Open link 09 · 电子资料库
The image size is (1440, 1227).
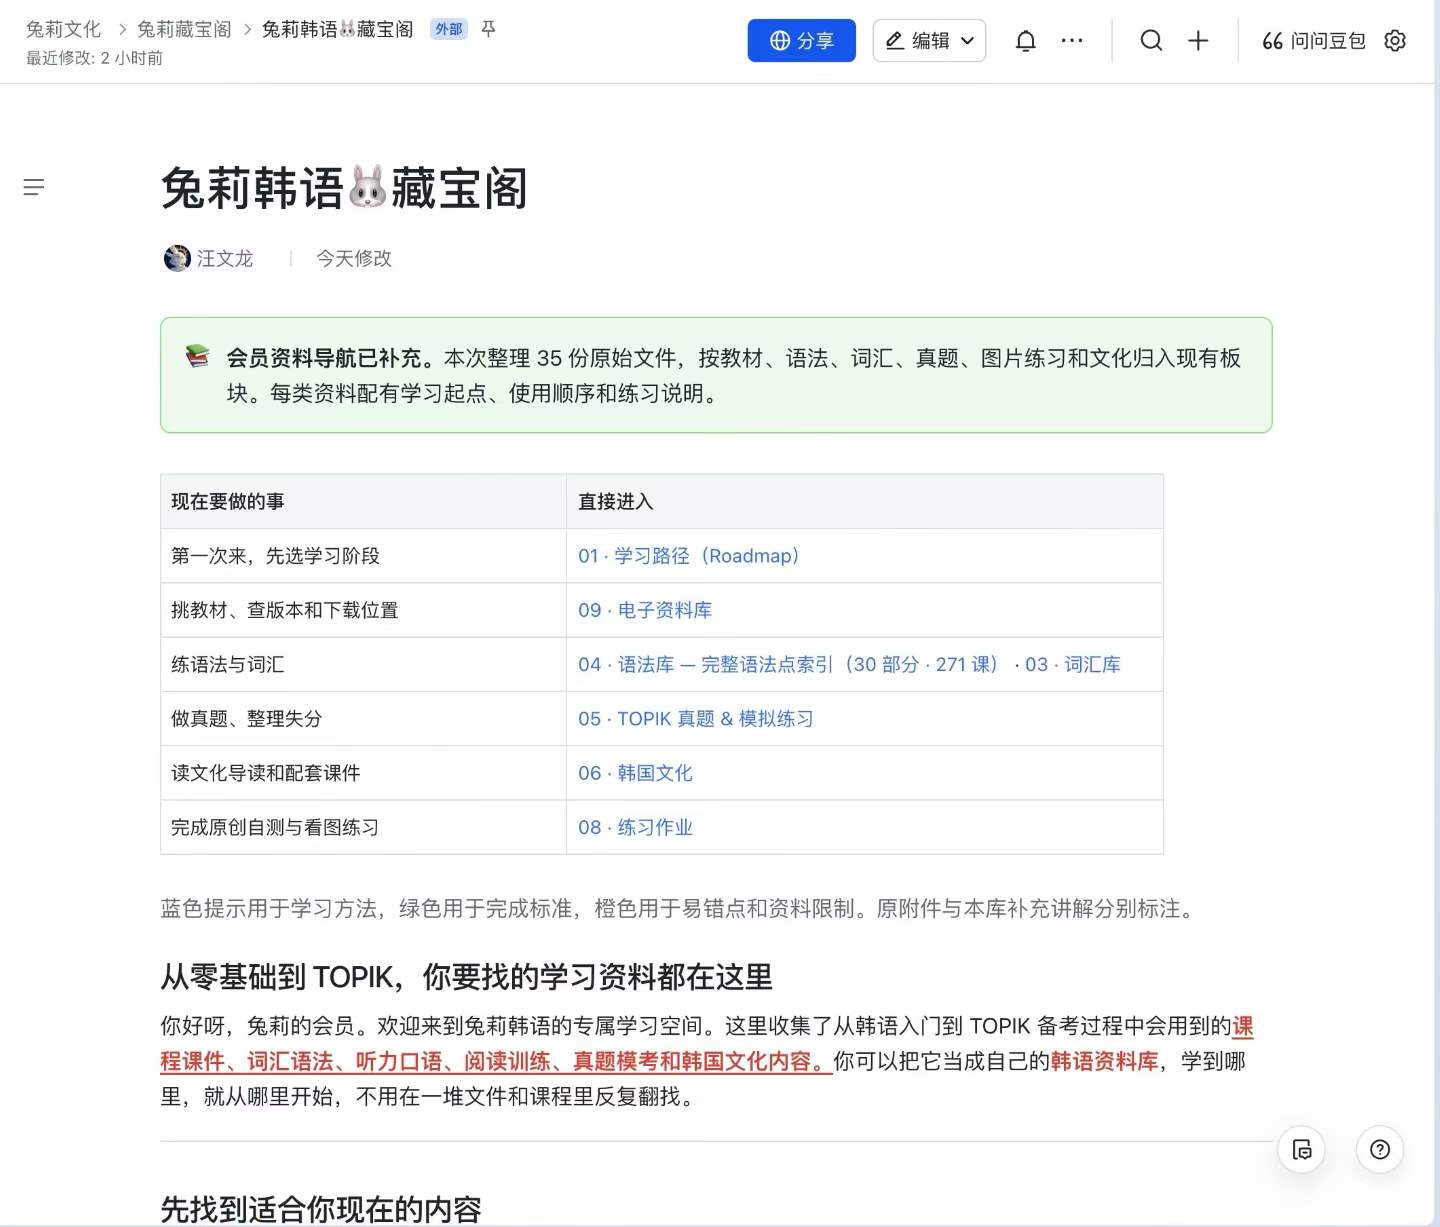pyautogui.click(x=645, y=610)
